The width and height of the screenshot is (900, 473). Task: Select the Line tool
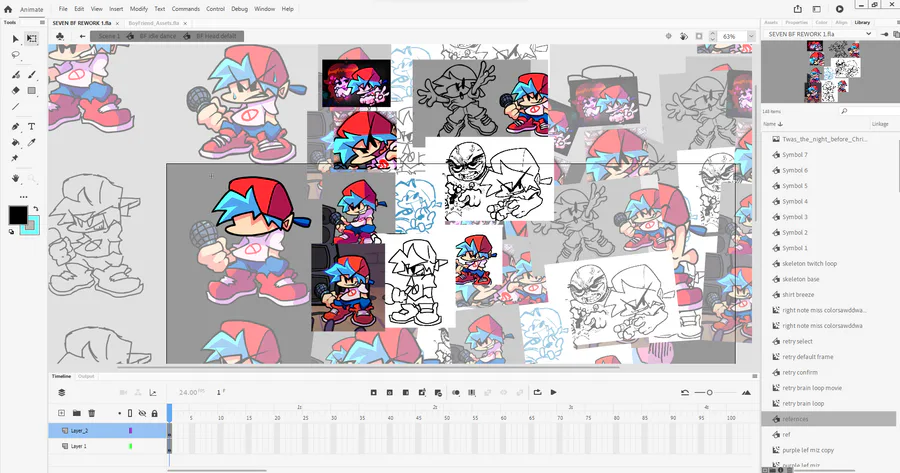(x=15, y=106)
